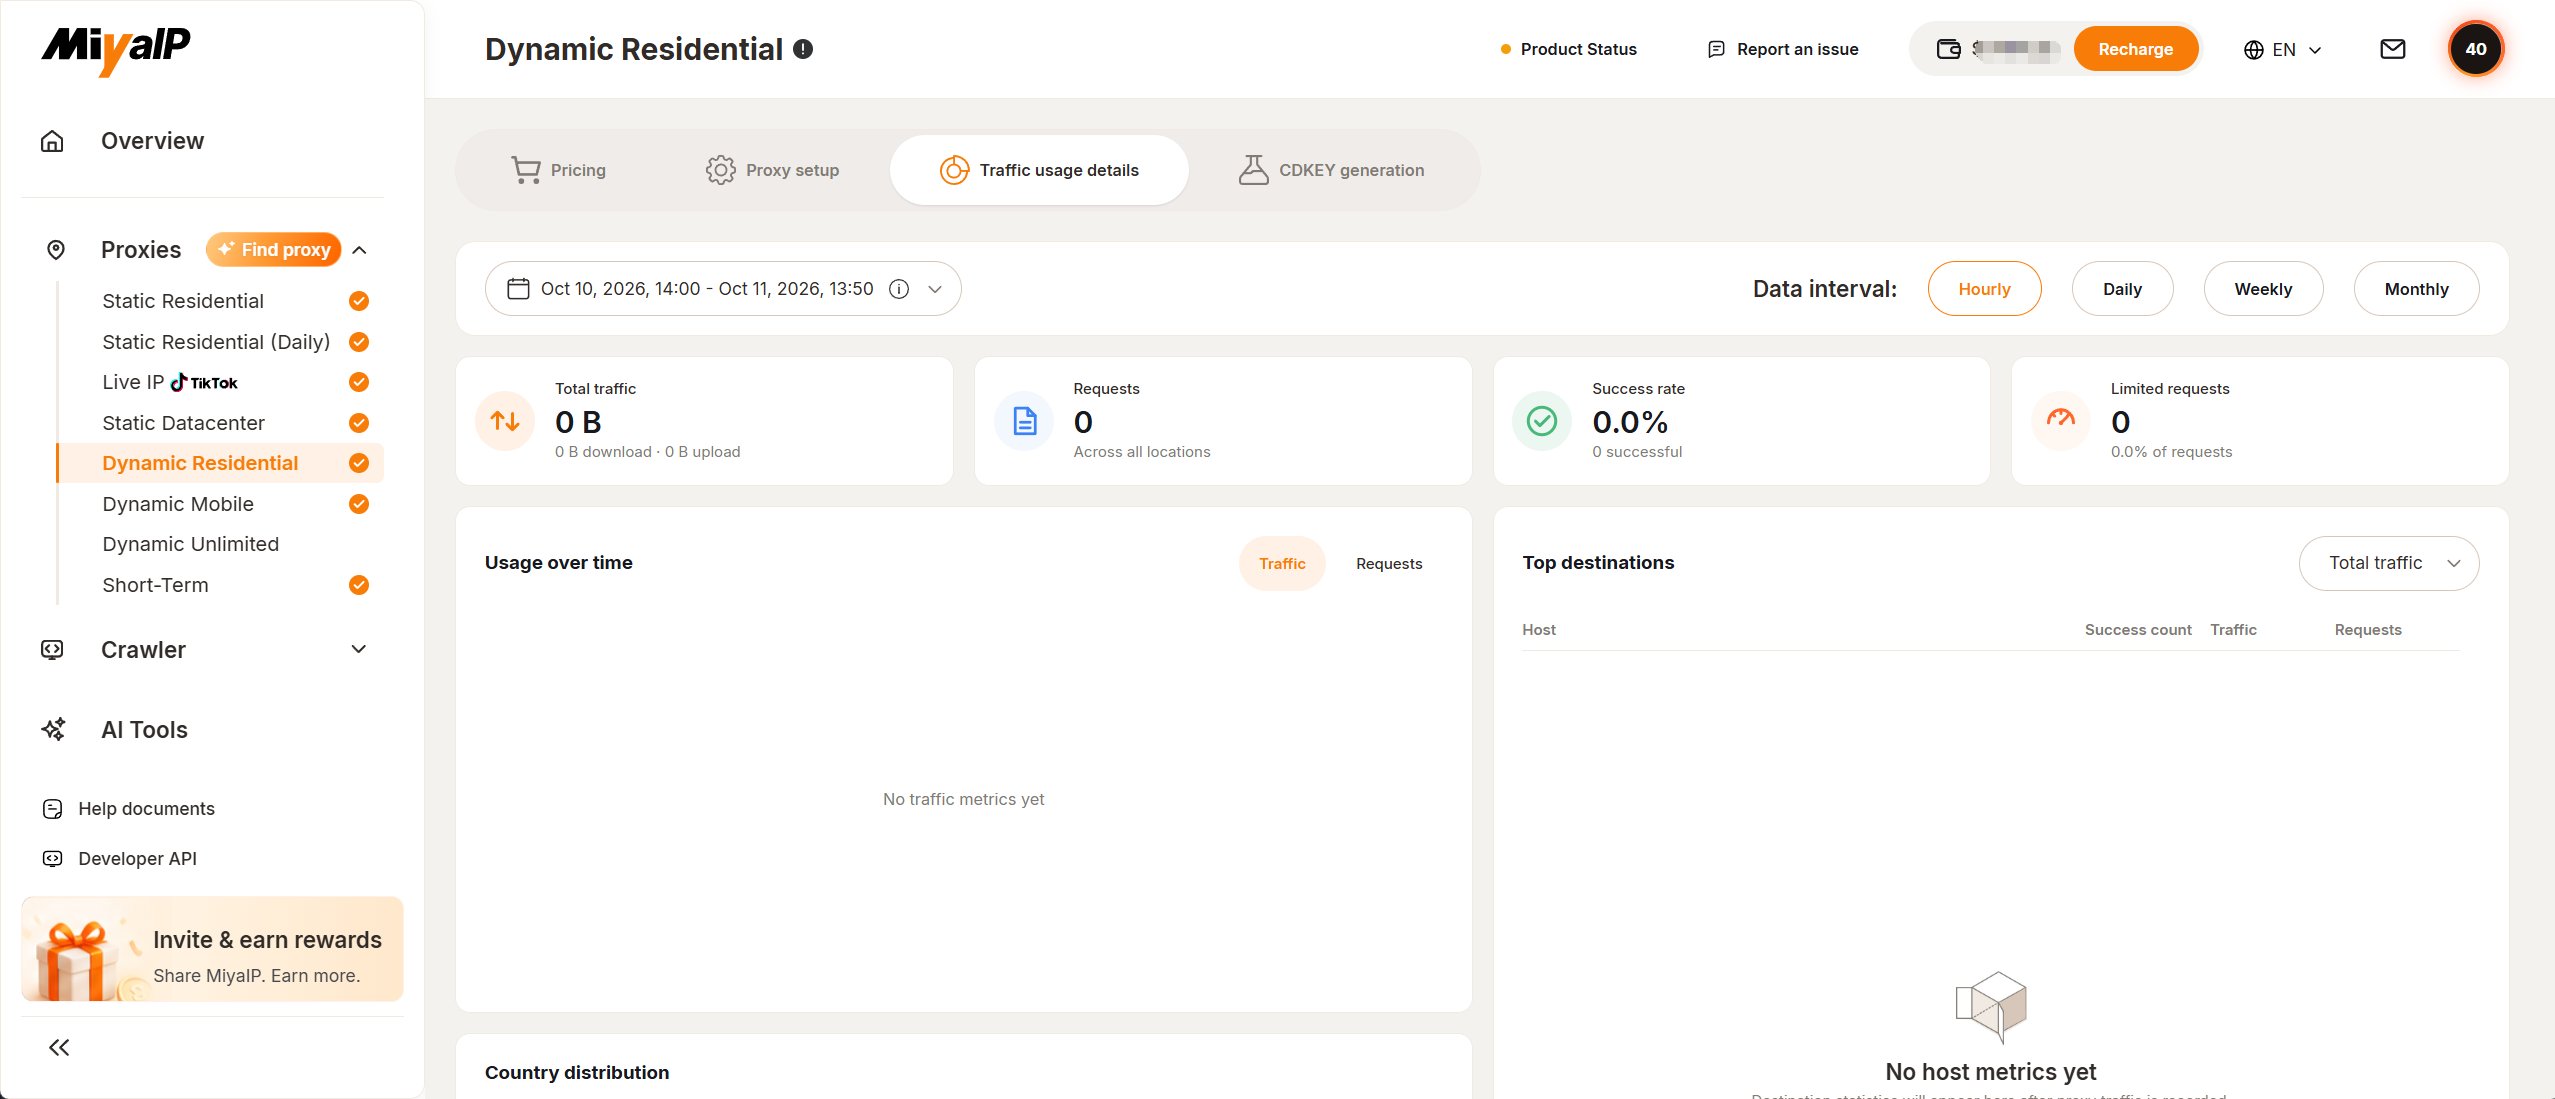Select Daily data interval
Image resolution: width=2555 pixels, height=1099 pixels.
tap(2122, 289)
